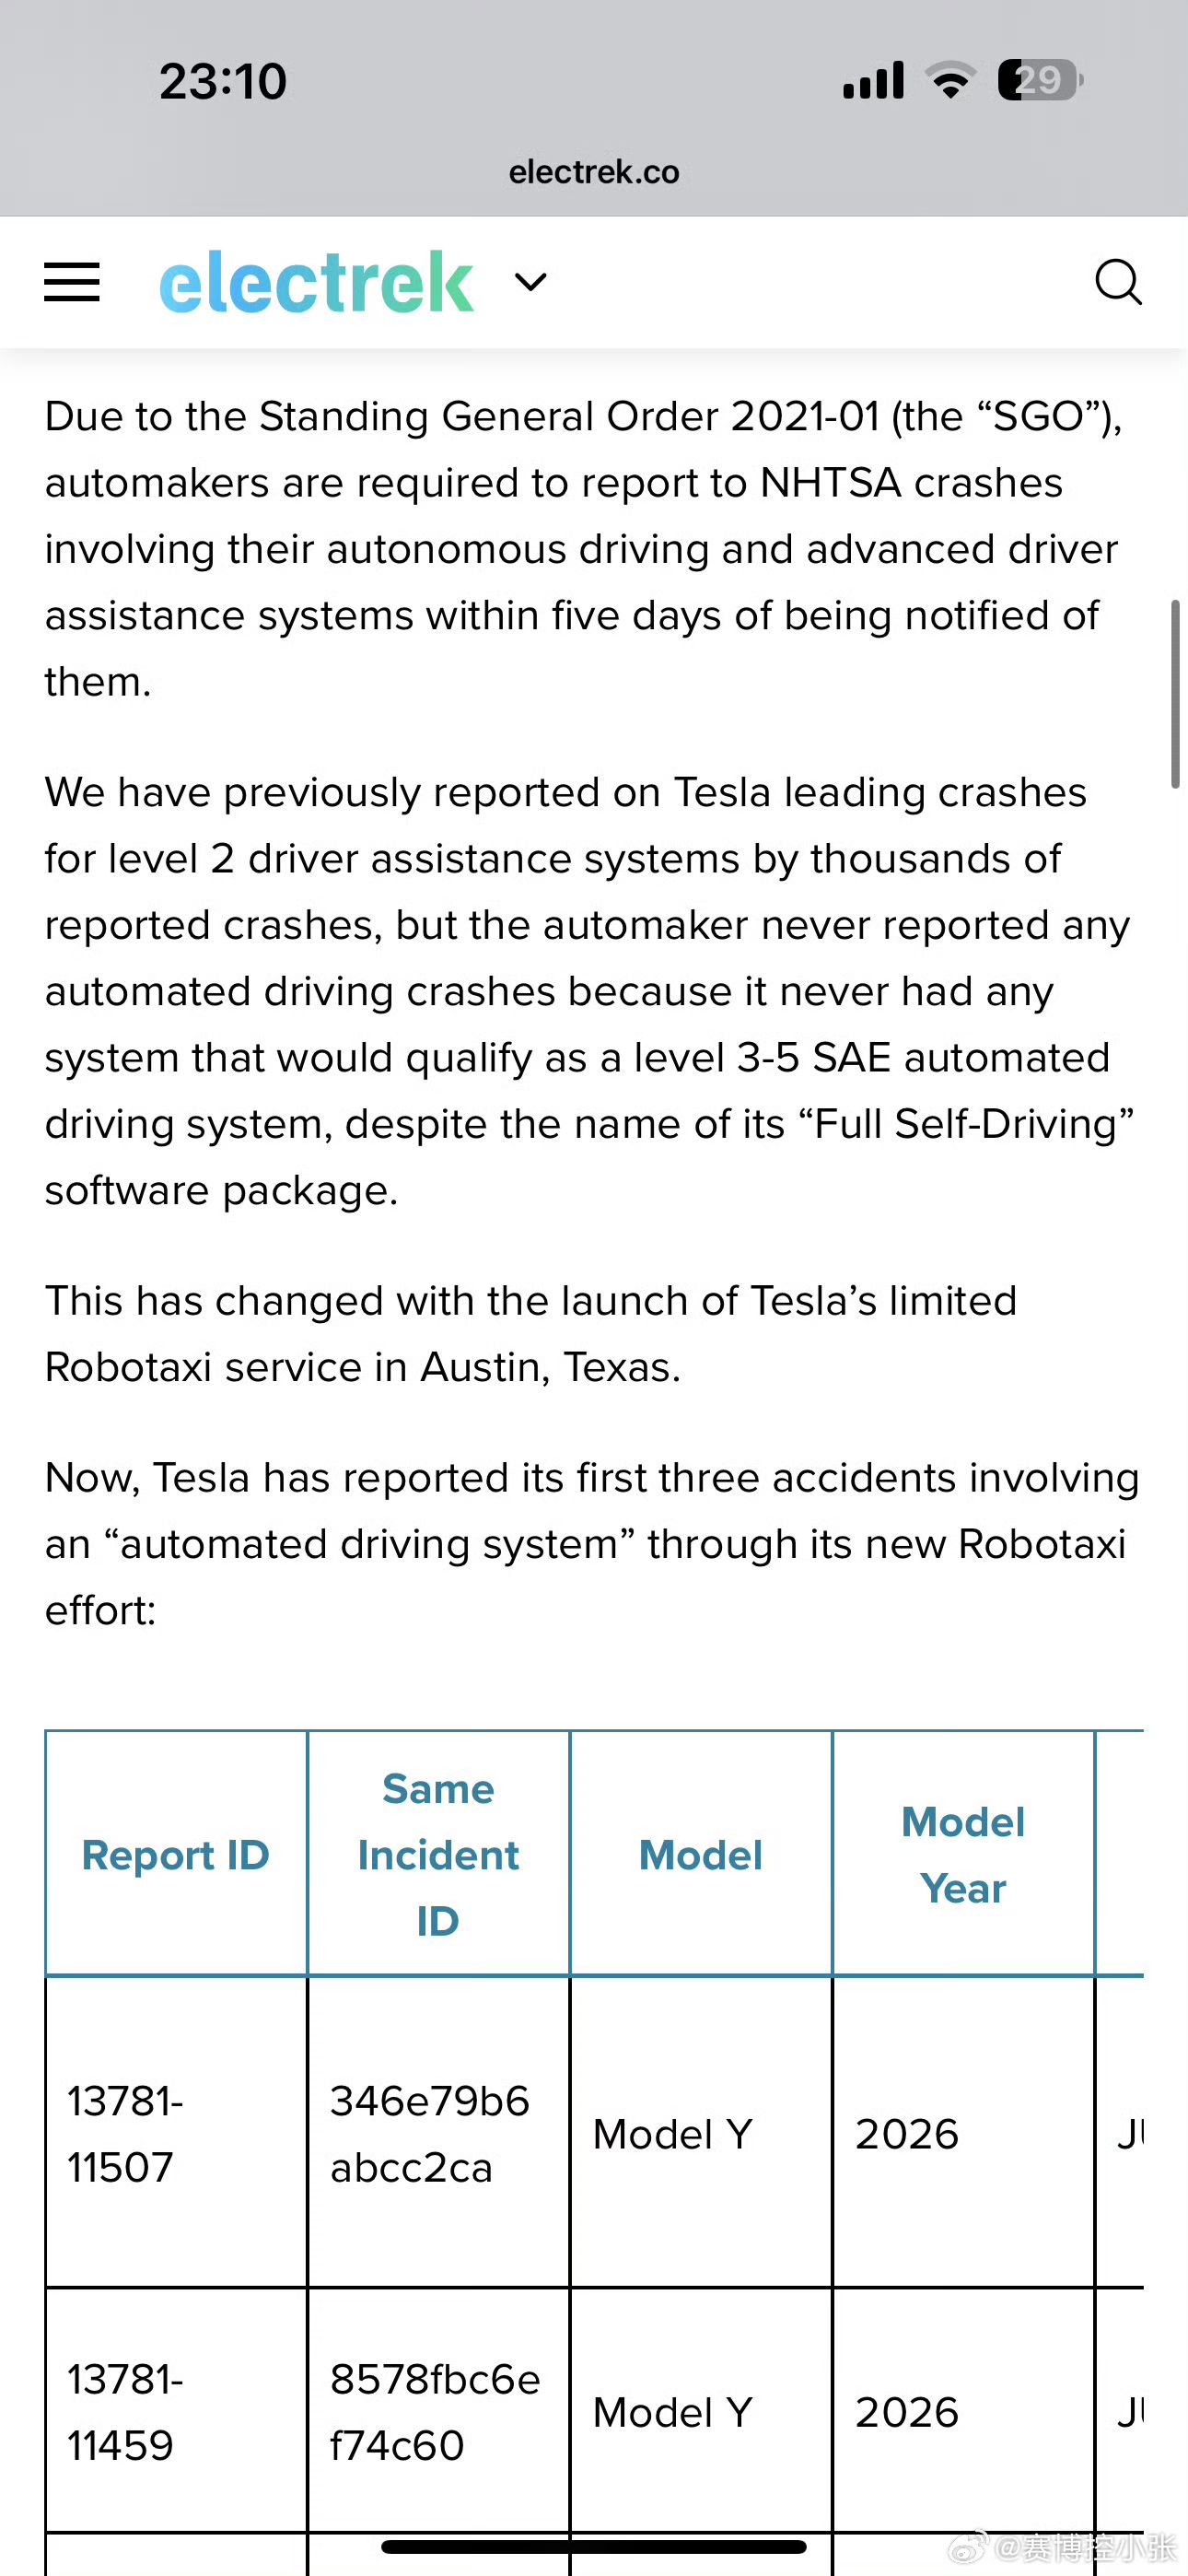Tap the Wi-Fi status icon
The height and width of the screenshot is (2576, 1188).
[x=950, y=80]
